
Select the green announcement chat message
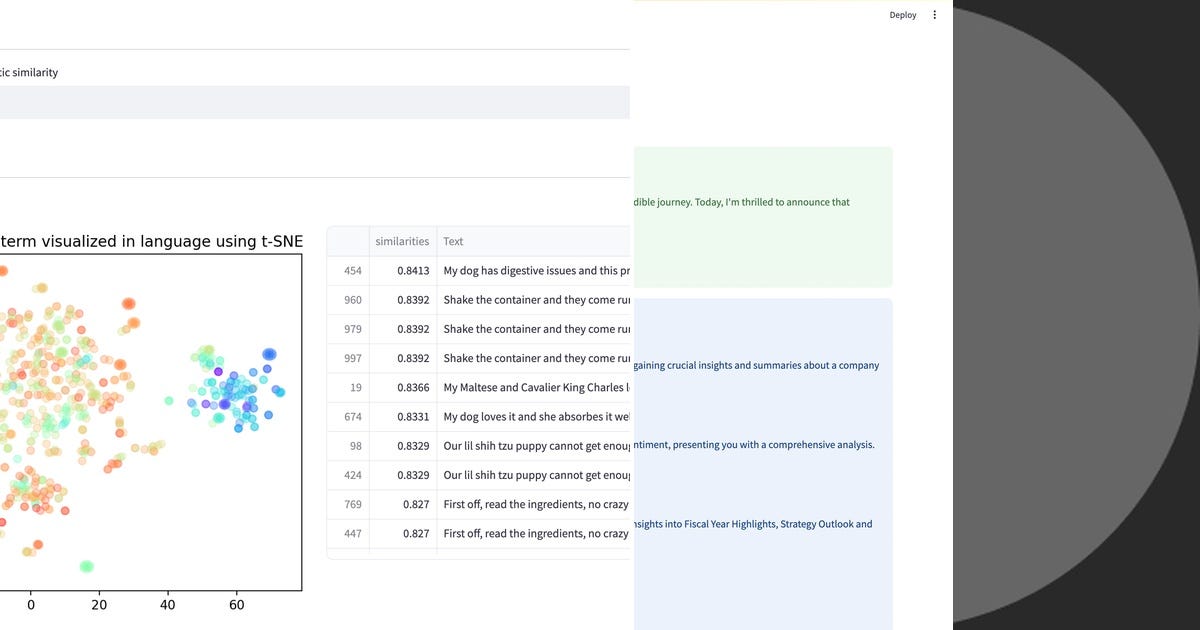click(760, 215)
